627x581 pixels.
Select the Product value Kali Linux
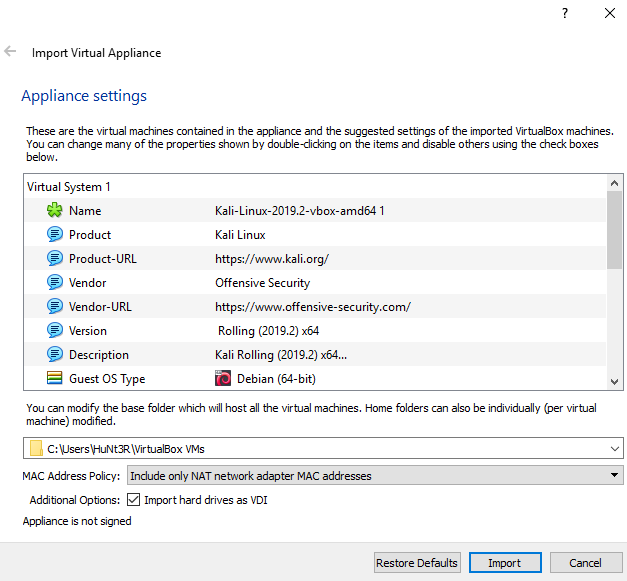[x=240, y=235]
